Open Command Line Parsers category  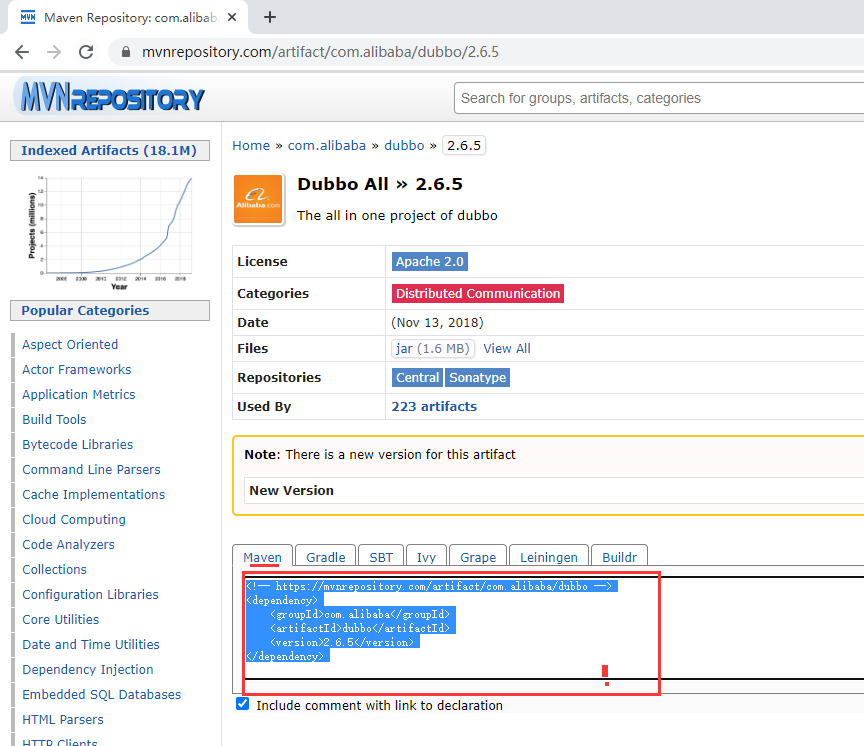(91, 469)
